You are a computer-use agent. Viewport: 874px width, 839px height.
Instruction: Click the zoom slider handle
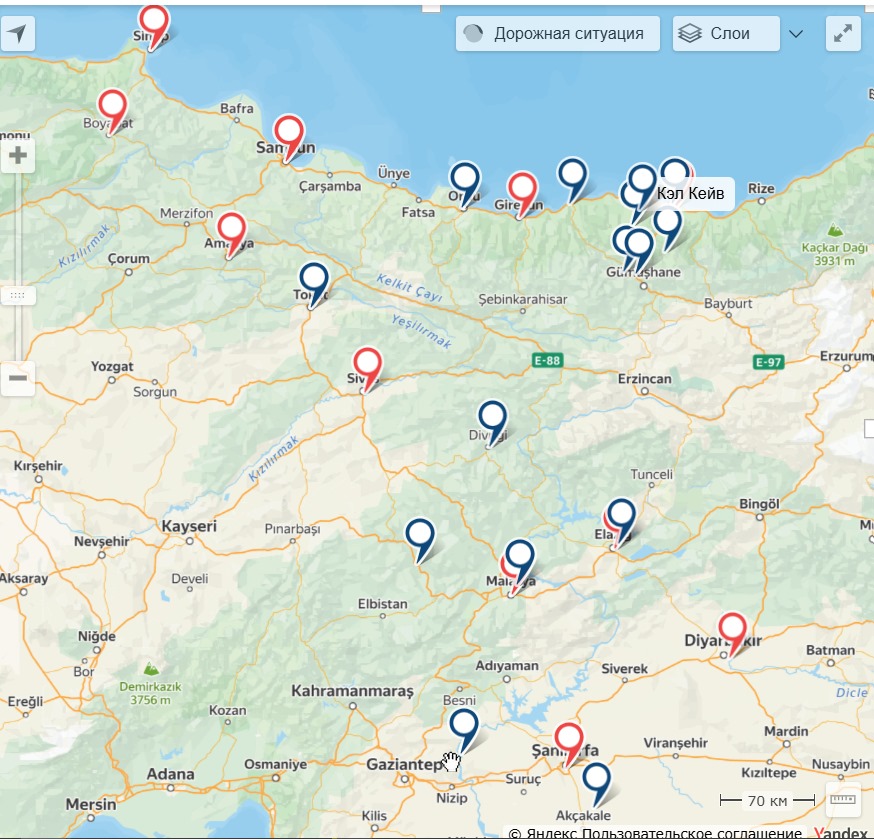pyautogui.click(x=17, y=295)
